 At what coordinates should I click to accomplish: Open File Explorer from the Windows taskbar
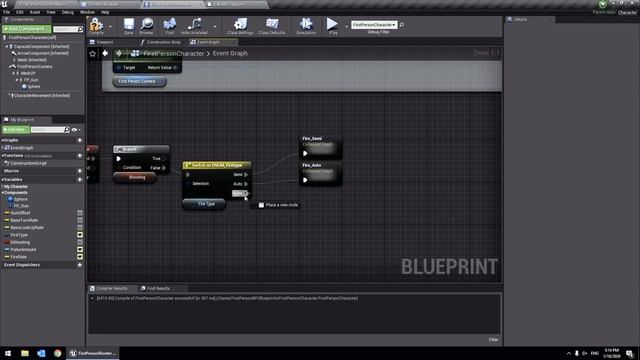click(25, 353)
